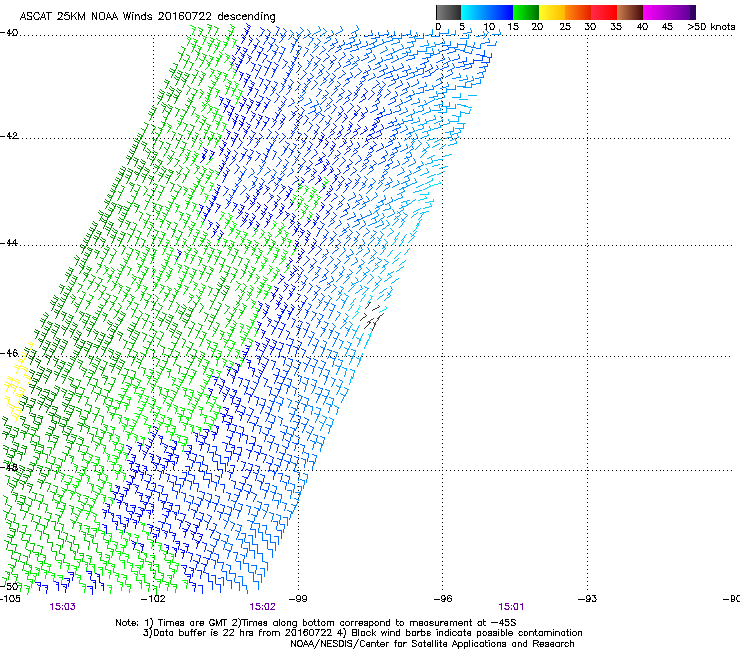The width and height of the screenshot is (740, 650).
Task: Click the green 15-20 knots legend segment
Action: pos(525,12)
